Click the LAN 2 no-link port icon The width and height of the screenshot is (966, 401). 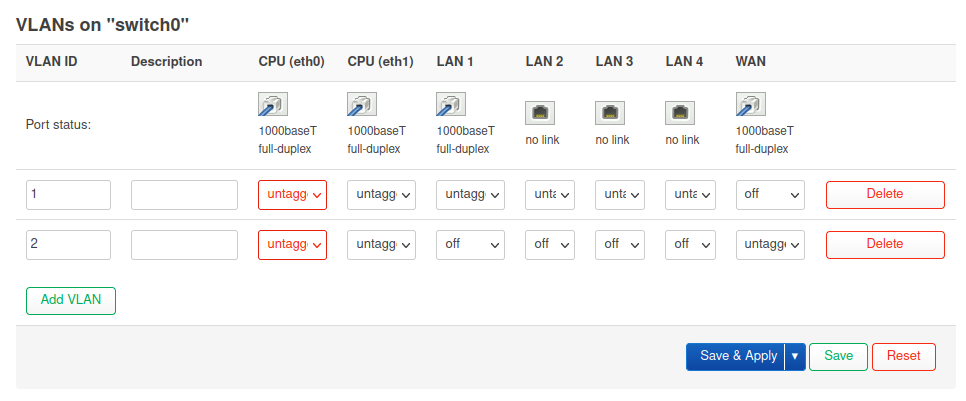pos(540,113)
